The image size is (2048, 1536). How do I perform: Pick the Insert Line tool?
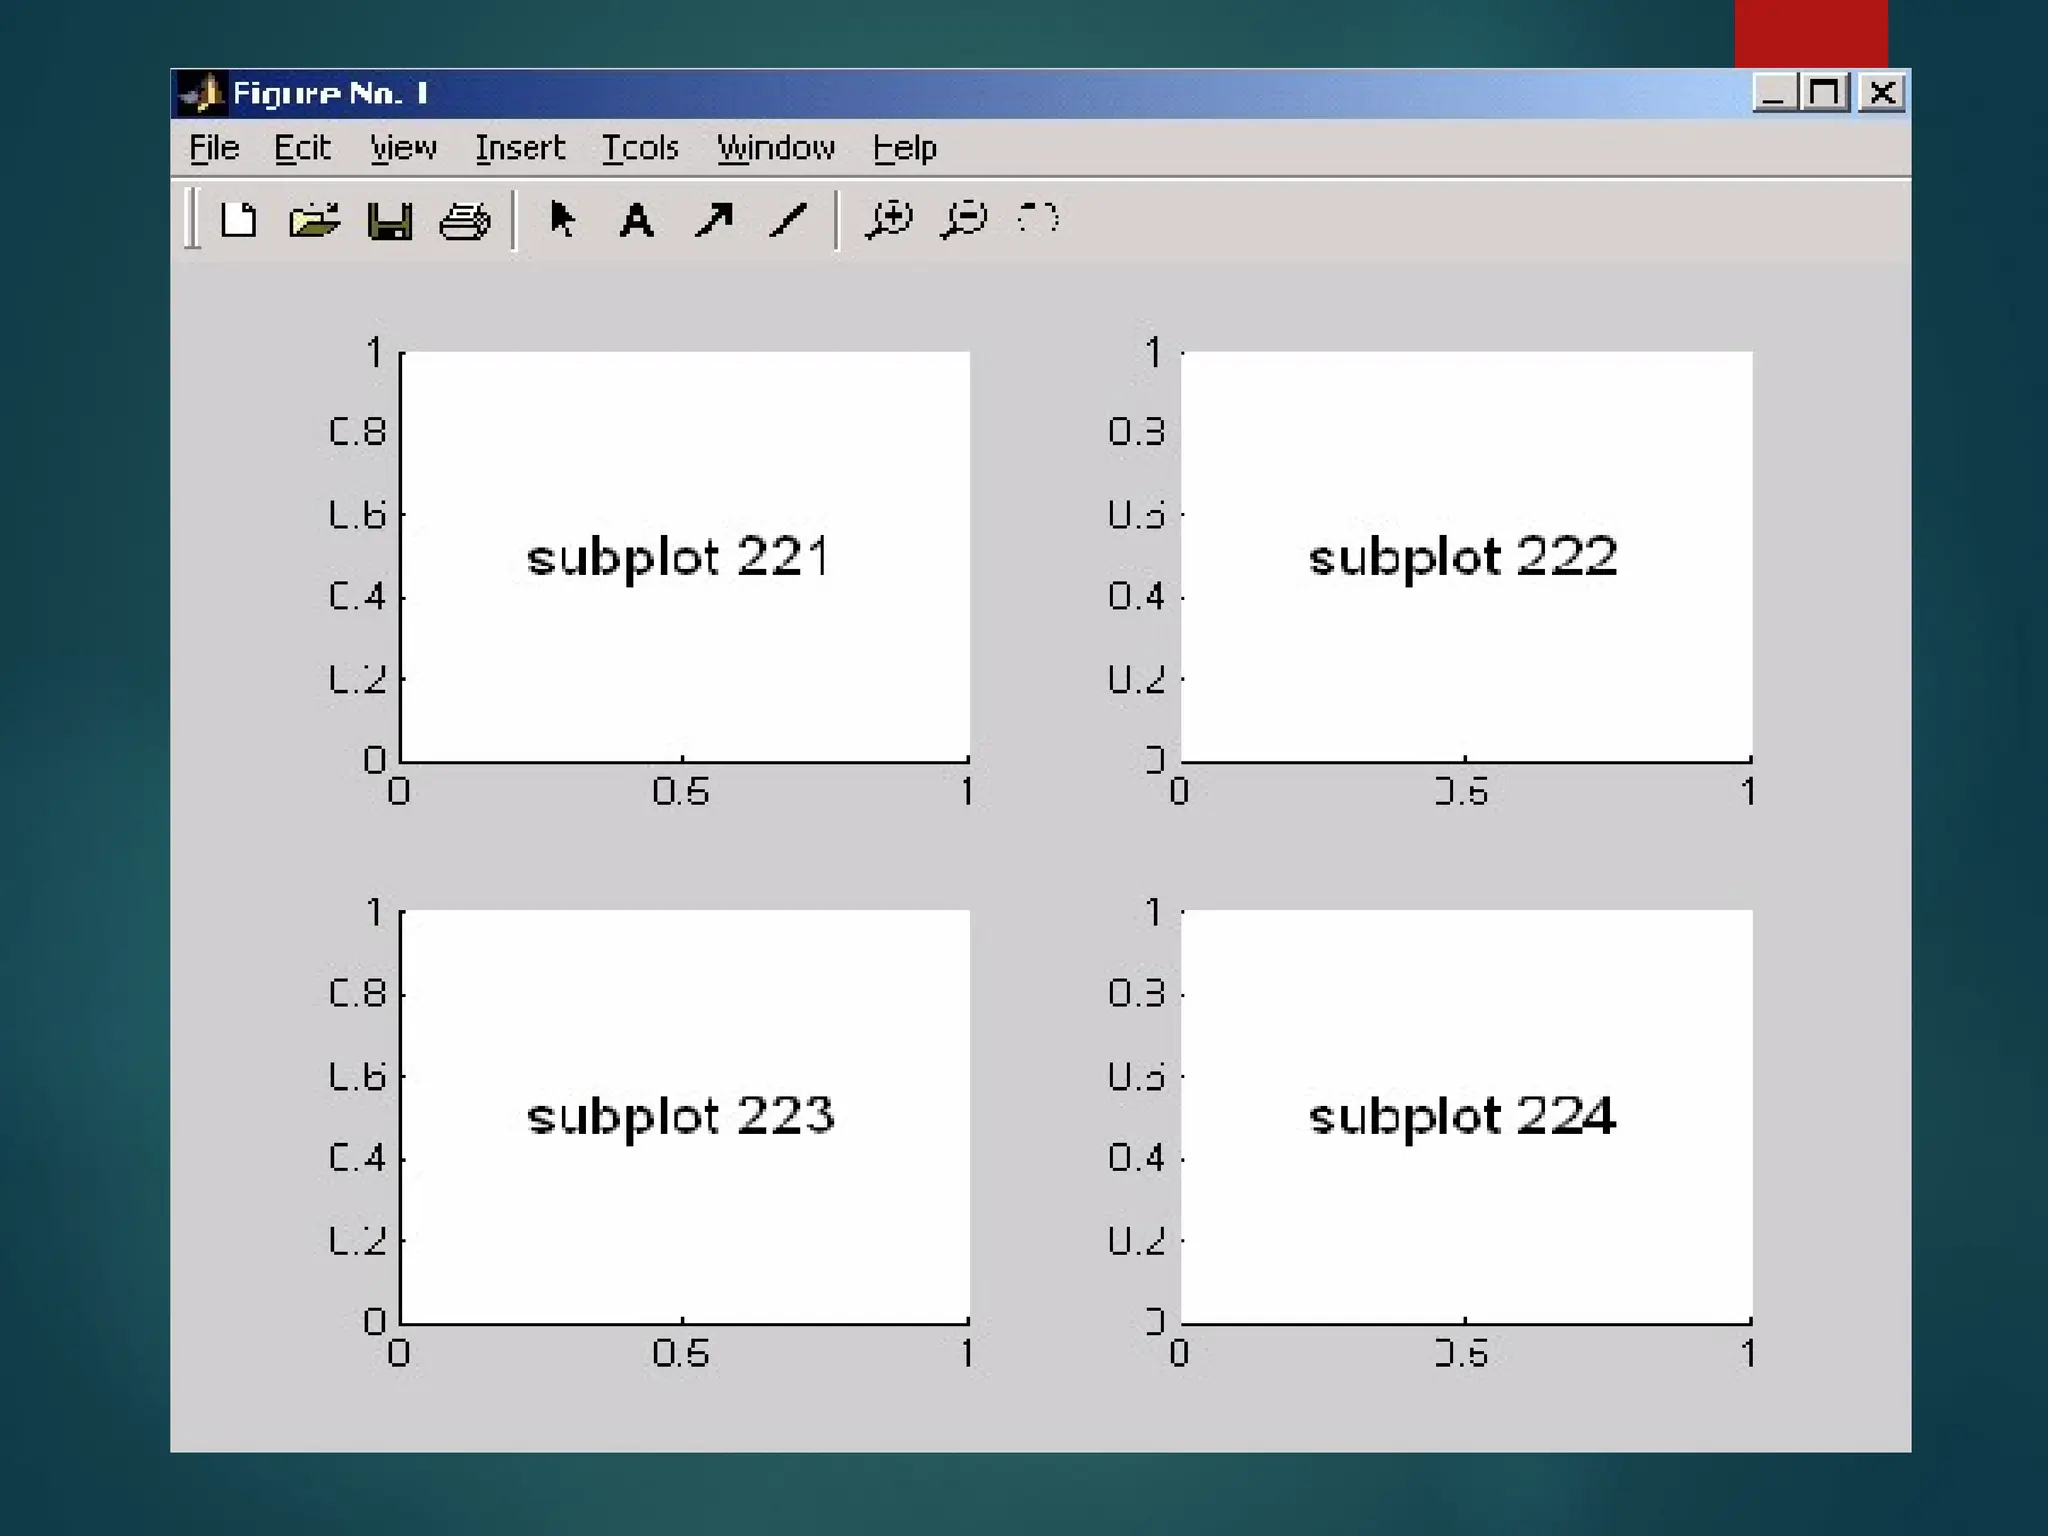(x=789, y=219)
